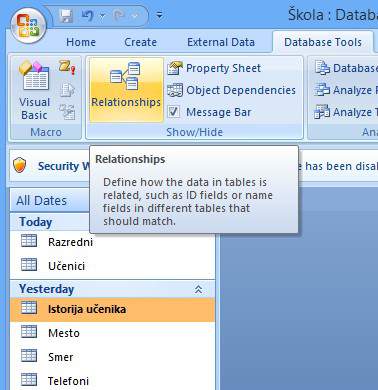
Task: Click Convert Macros to Visual Basic icon
Action: click(67, 112)
